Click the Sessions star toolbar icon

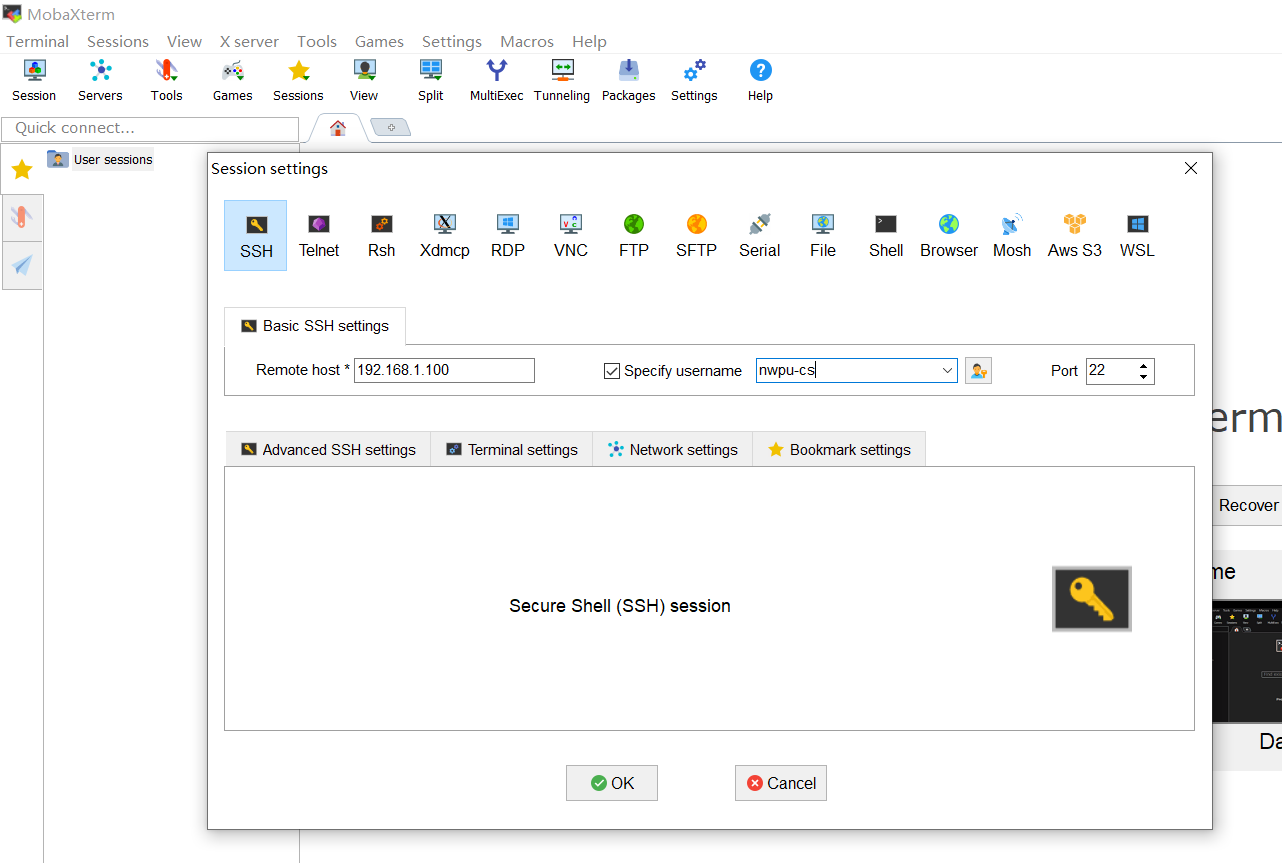tap(298, 81)
